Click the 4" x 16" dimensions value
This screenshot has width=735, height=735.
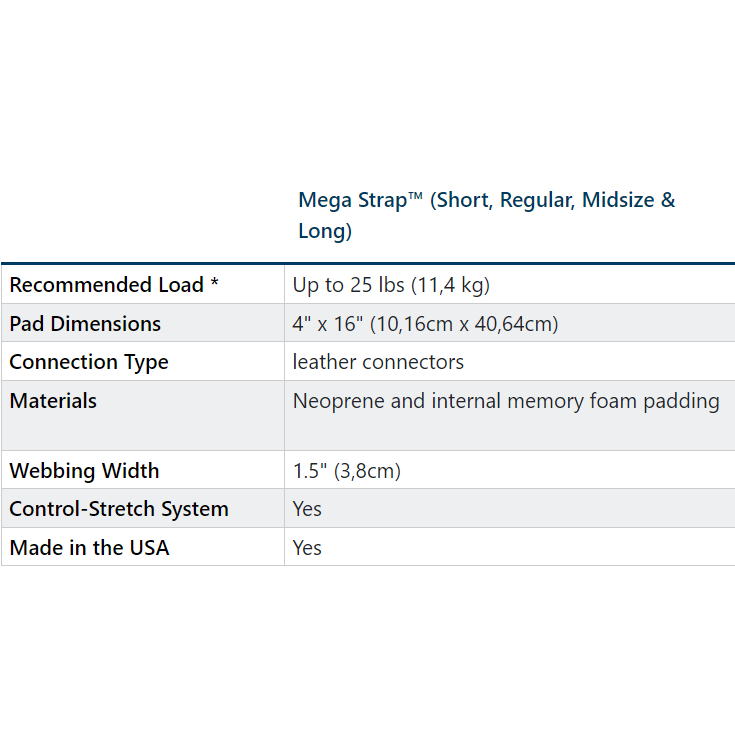[318, 324]
